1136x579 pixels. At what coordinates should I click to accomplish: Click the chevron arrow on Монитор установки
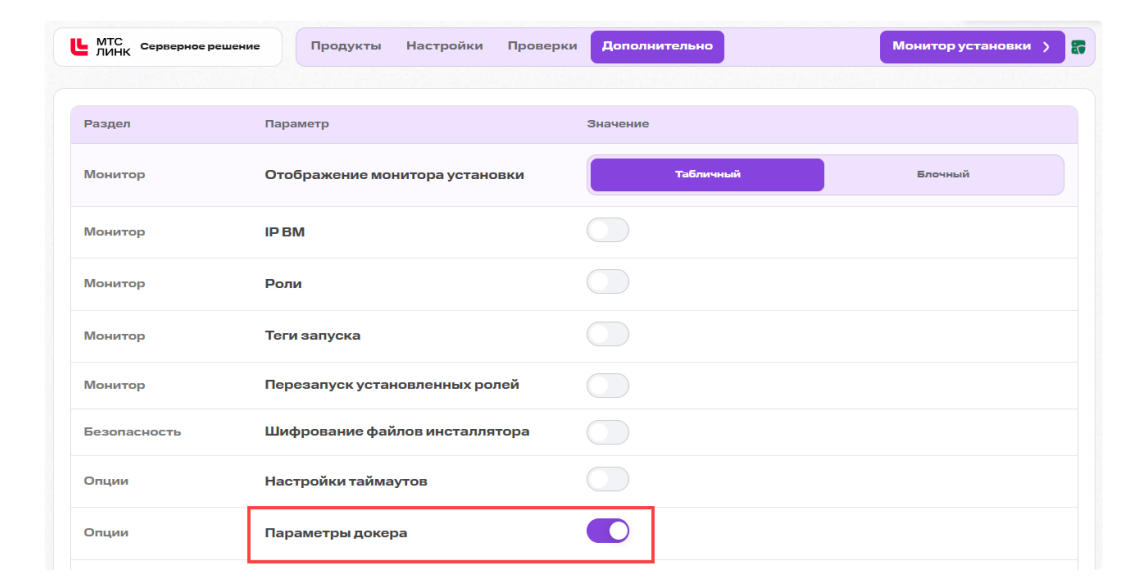tap(1046, 46)
